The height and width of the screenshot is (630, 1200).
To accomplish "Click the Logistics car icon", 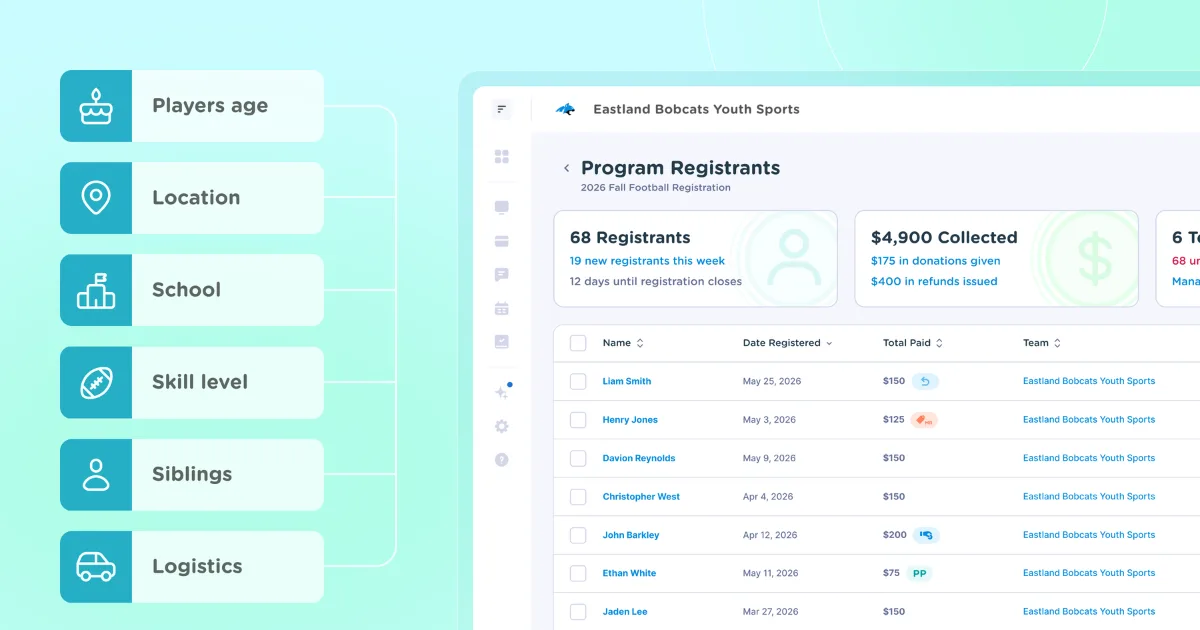I will pos(96,566).
